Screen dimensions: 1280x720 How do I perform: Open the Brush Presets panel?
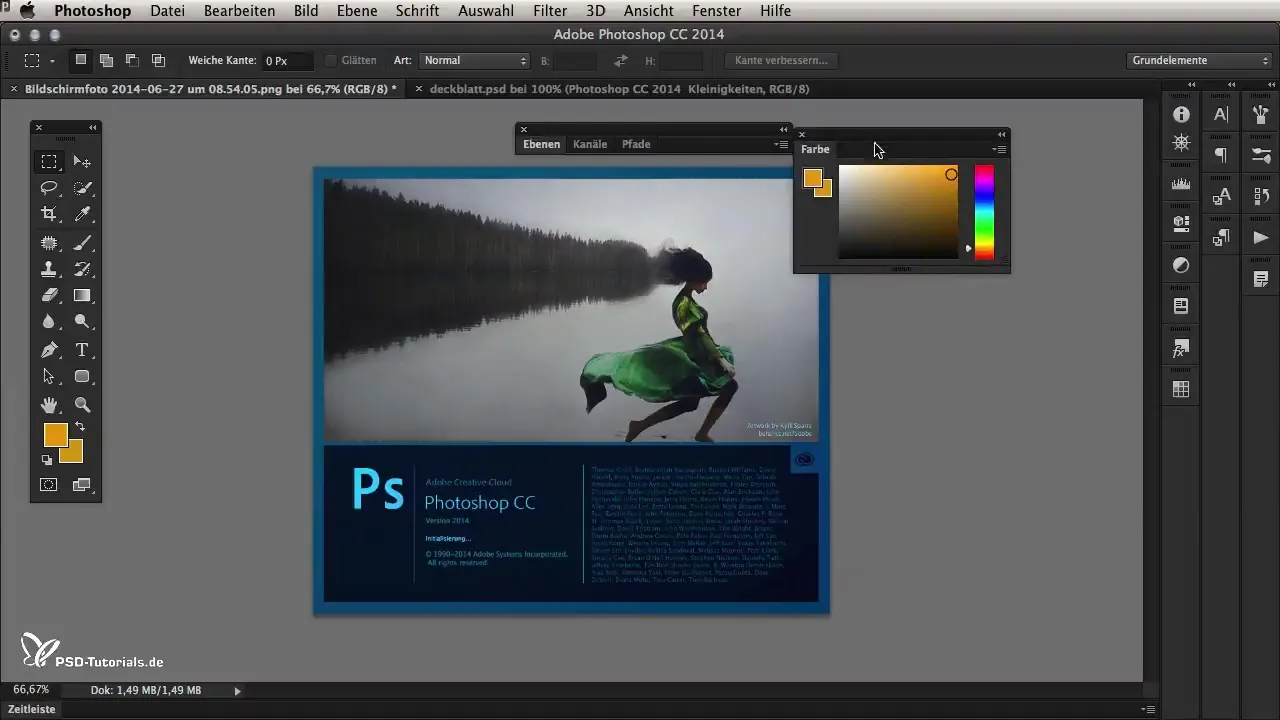point(1261,155)
